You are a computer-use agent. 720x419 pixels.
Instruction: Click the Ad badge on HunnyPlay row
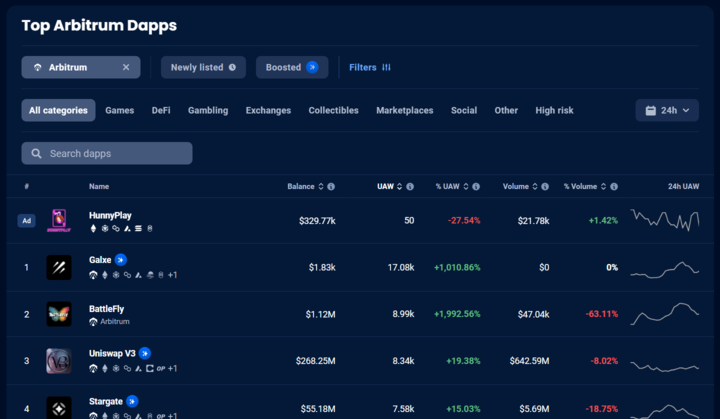pos(27,221)
